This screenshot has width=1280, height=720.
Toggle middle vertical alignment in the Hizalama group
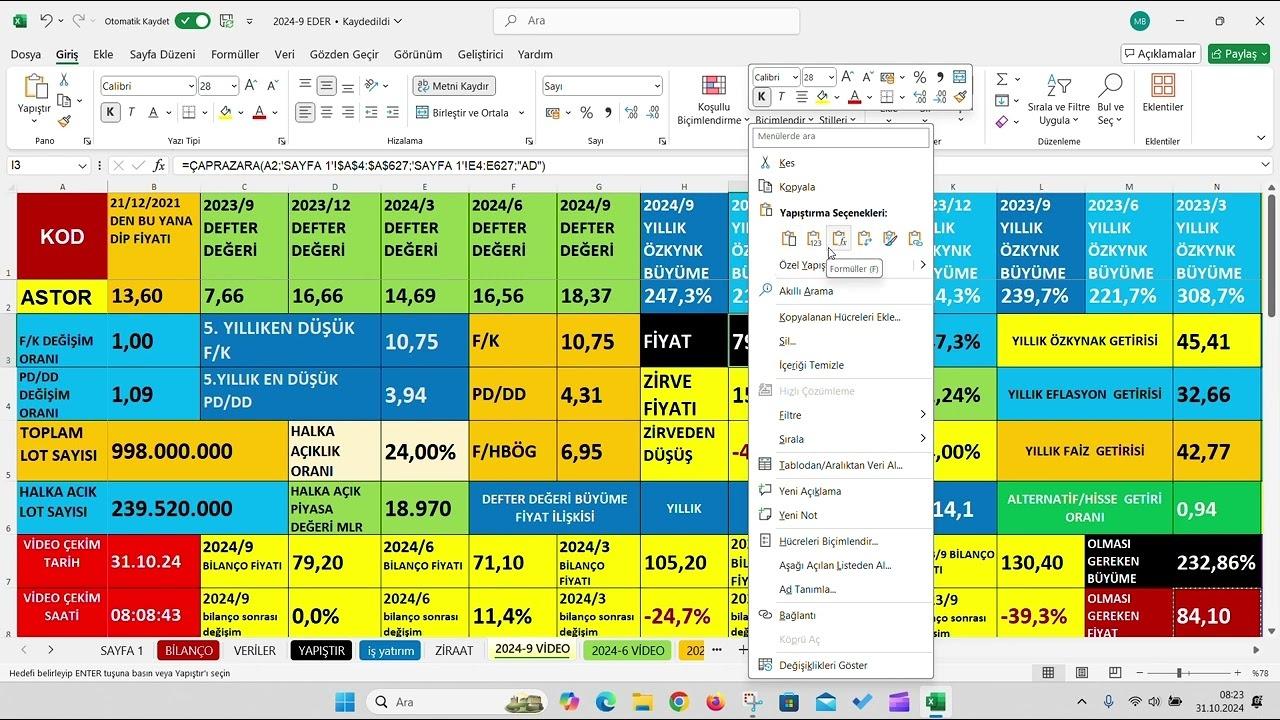tap(328, 86)
